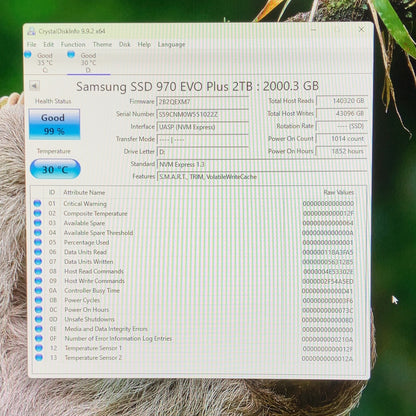Click the Good 99 % health status button
The width and height of the screenshot is (416, 416).
54,124
